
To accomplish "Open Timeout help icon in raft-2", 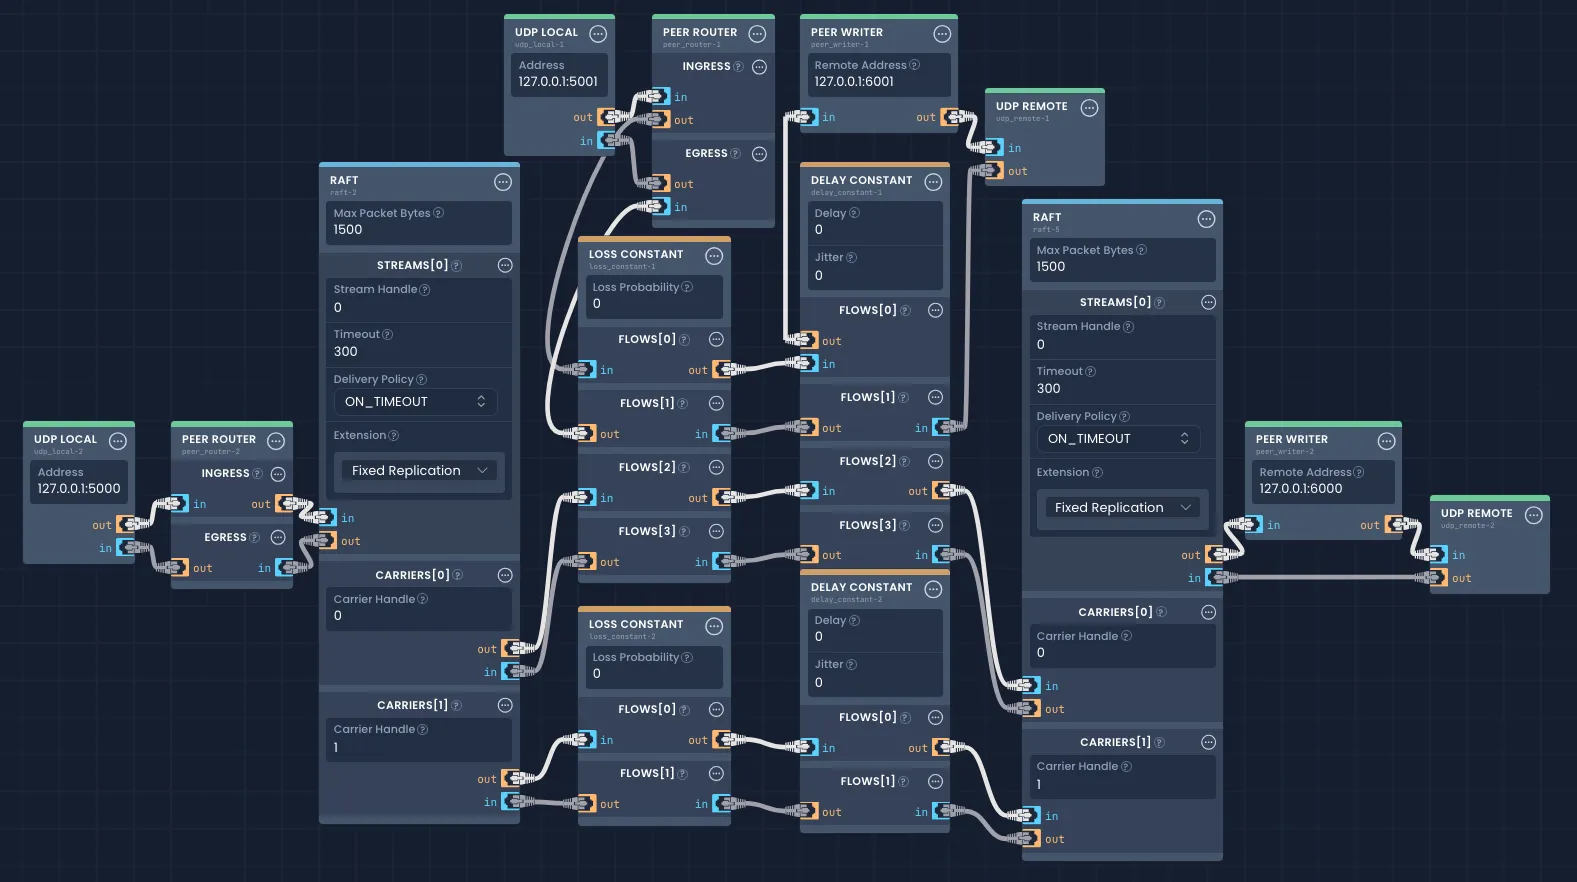I will coord(387,335).
